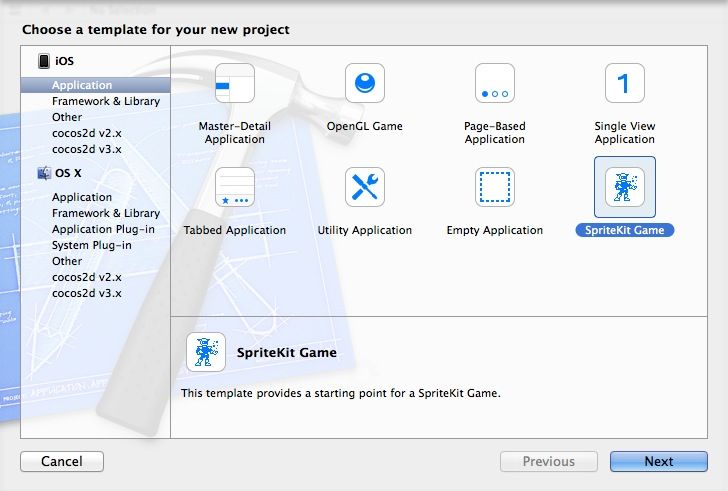Select Application Plug-in category
Screen dimensions: 728x491
click(x=103, y=229)
